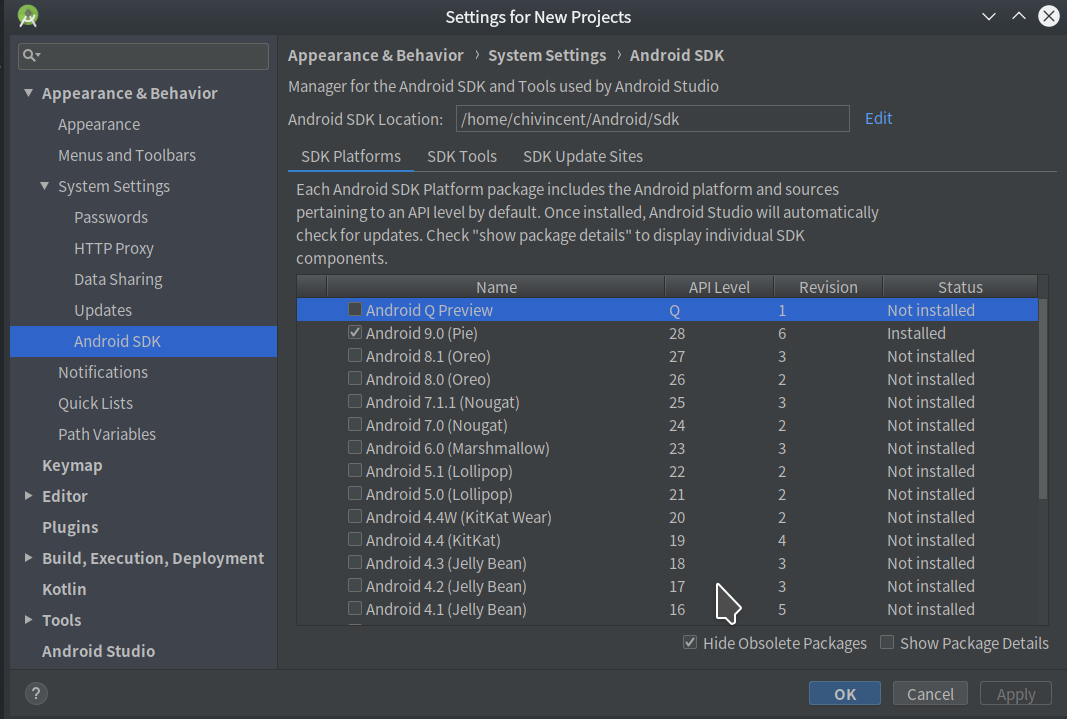1067x719 pixels.
Task: Collapse the Appearance & Behavior section
Action: 28,92
